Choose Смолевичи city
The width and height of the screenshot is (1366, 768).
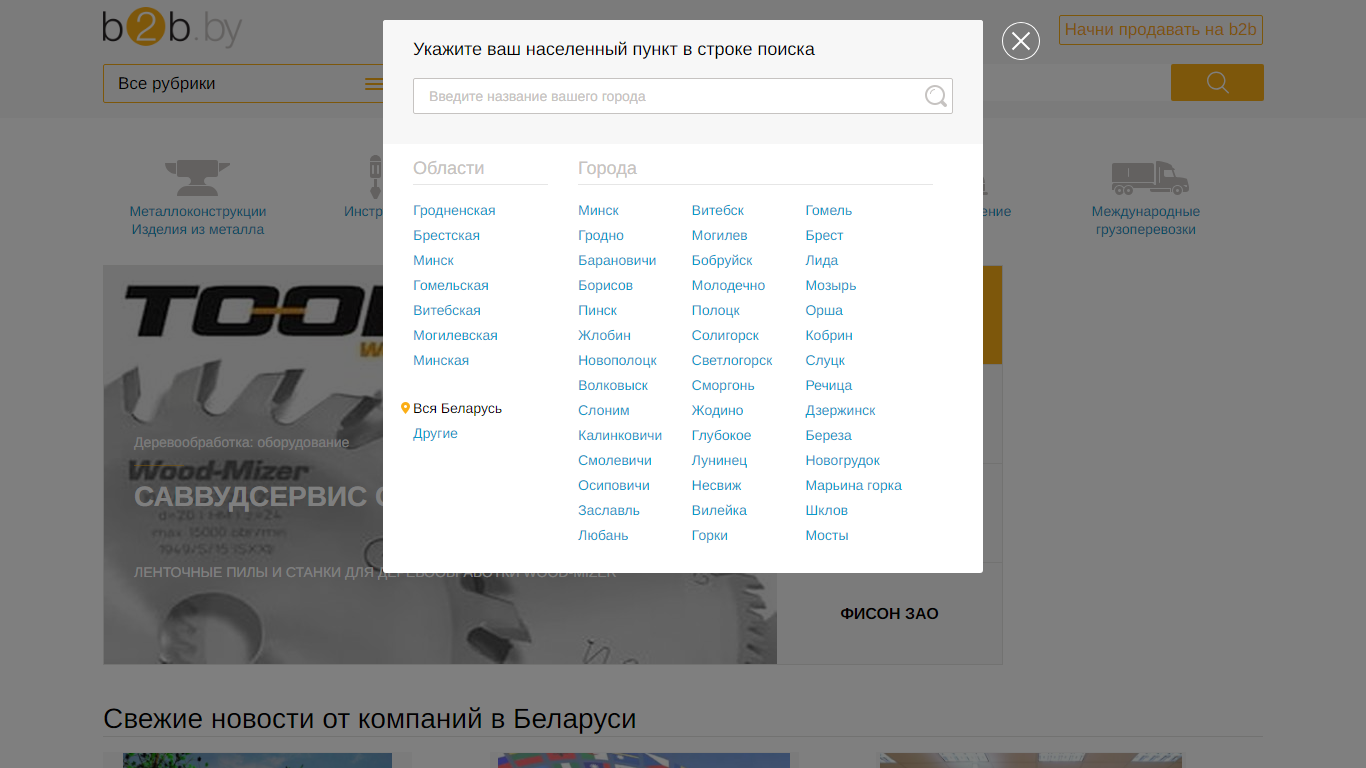(615, 460)
